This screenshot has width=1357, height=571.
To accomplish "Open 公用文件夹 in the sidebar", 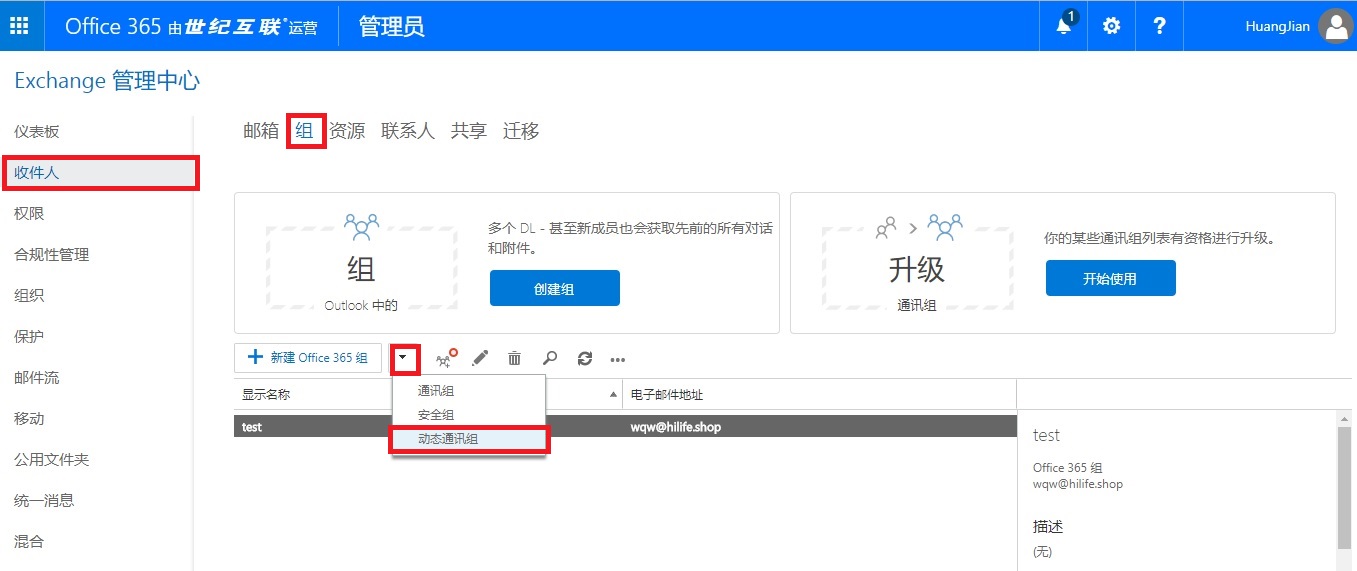I will pyautogui.click(x=52, y=459).
